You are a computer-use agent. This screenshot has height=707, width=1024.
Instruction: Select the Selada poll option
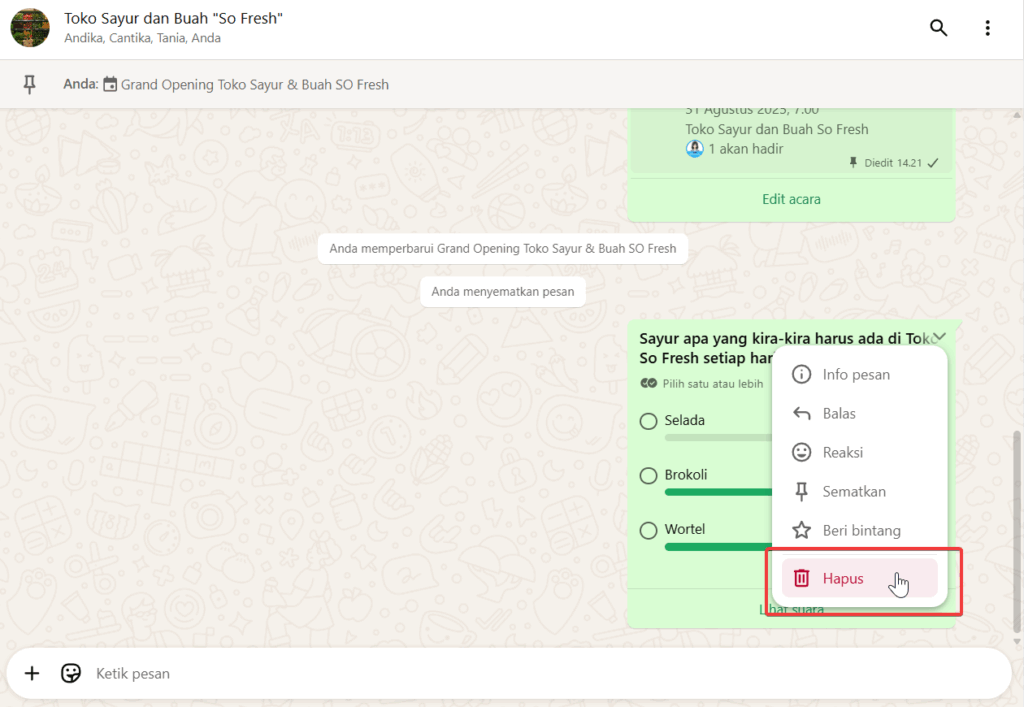click(x=649, y=421)
